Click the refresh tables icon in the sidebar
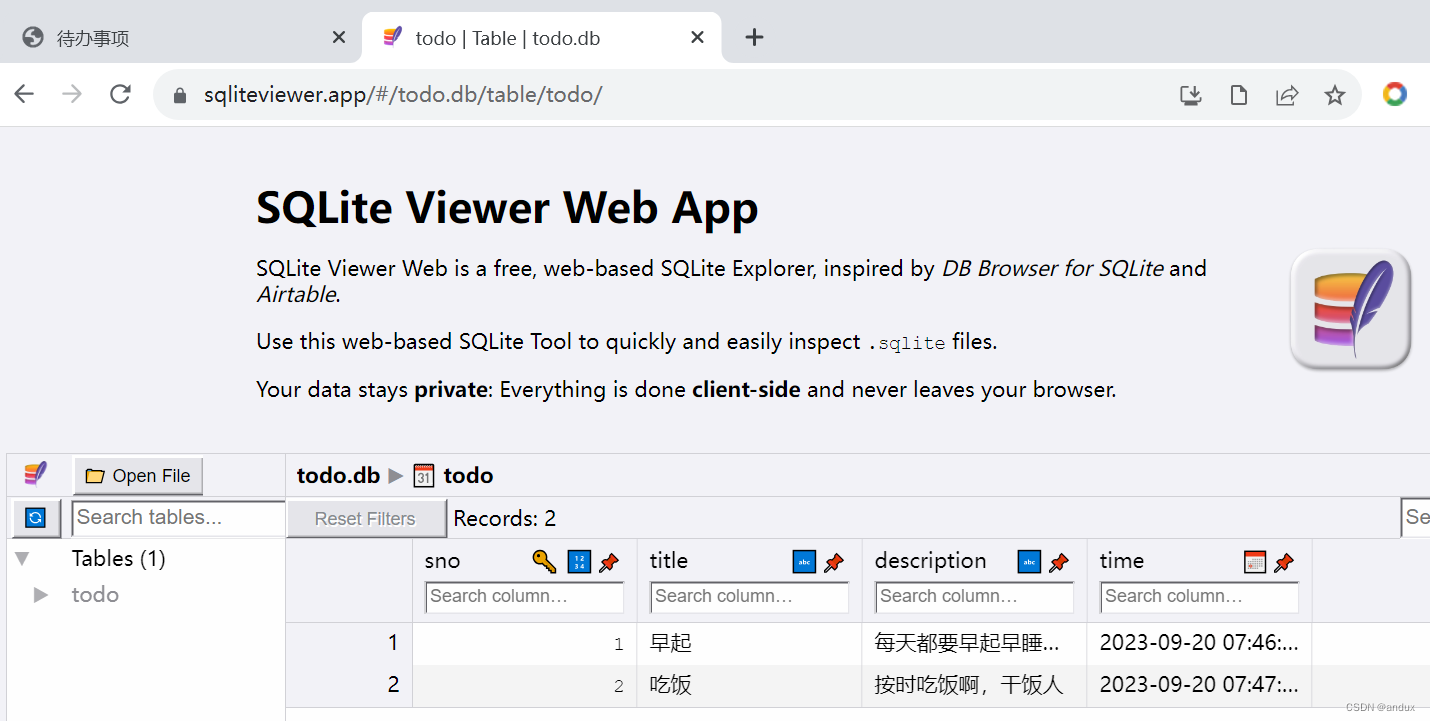1430x721 pixels. click(x=35, y=518)
